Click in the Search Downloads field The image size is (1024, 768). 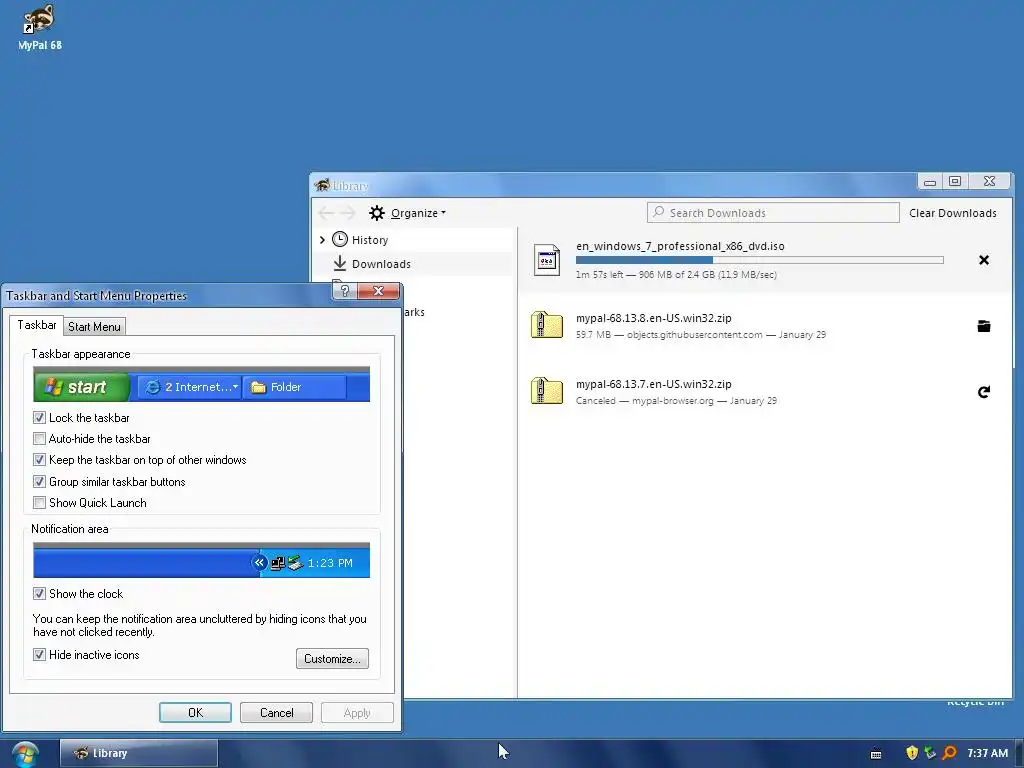773,213
